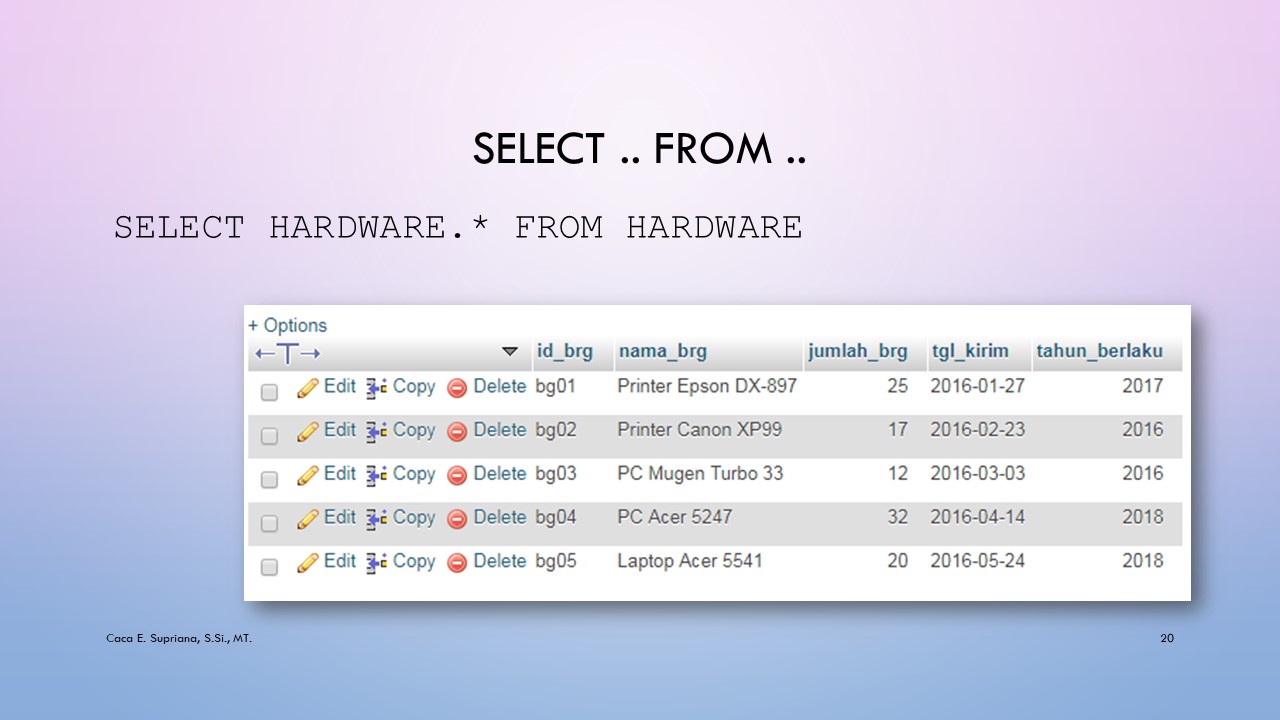Expand the + Options link
The width and height of the screenshot is (1280, 720).
point(288,326)
